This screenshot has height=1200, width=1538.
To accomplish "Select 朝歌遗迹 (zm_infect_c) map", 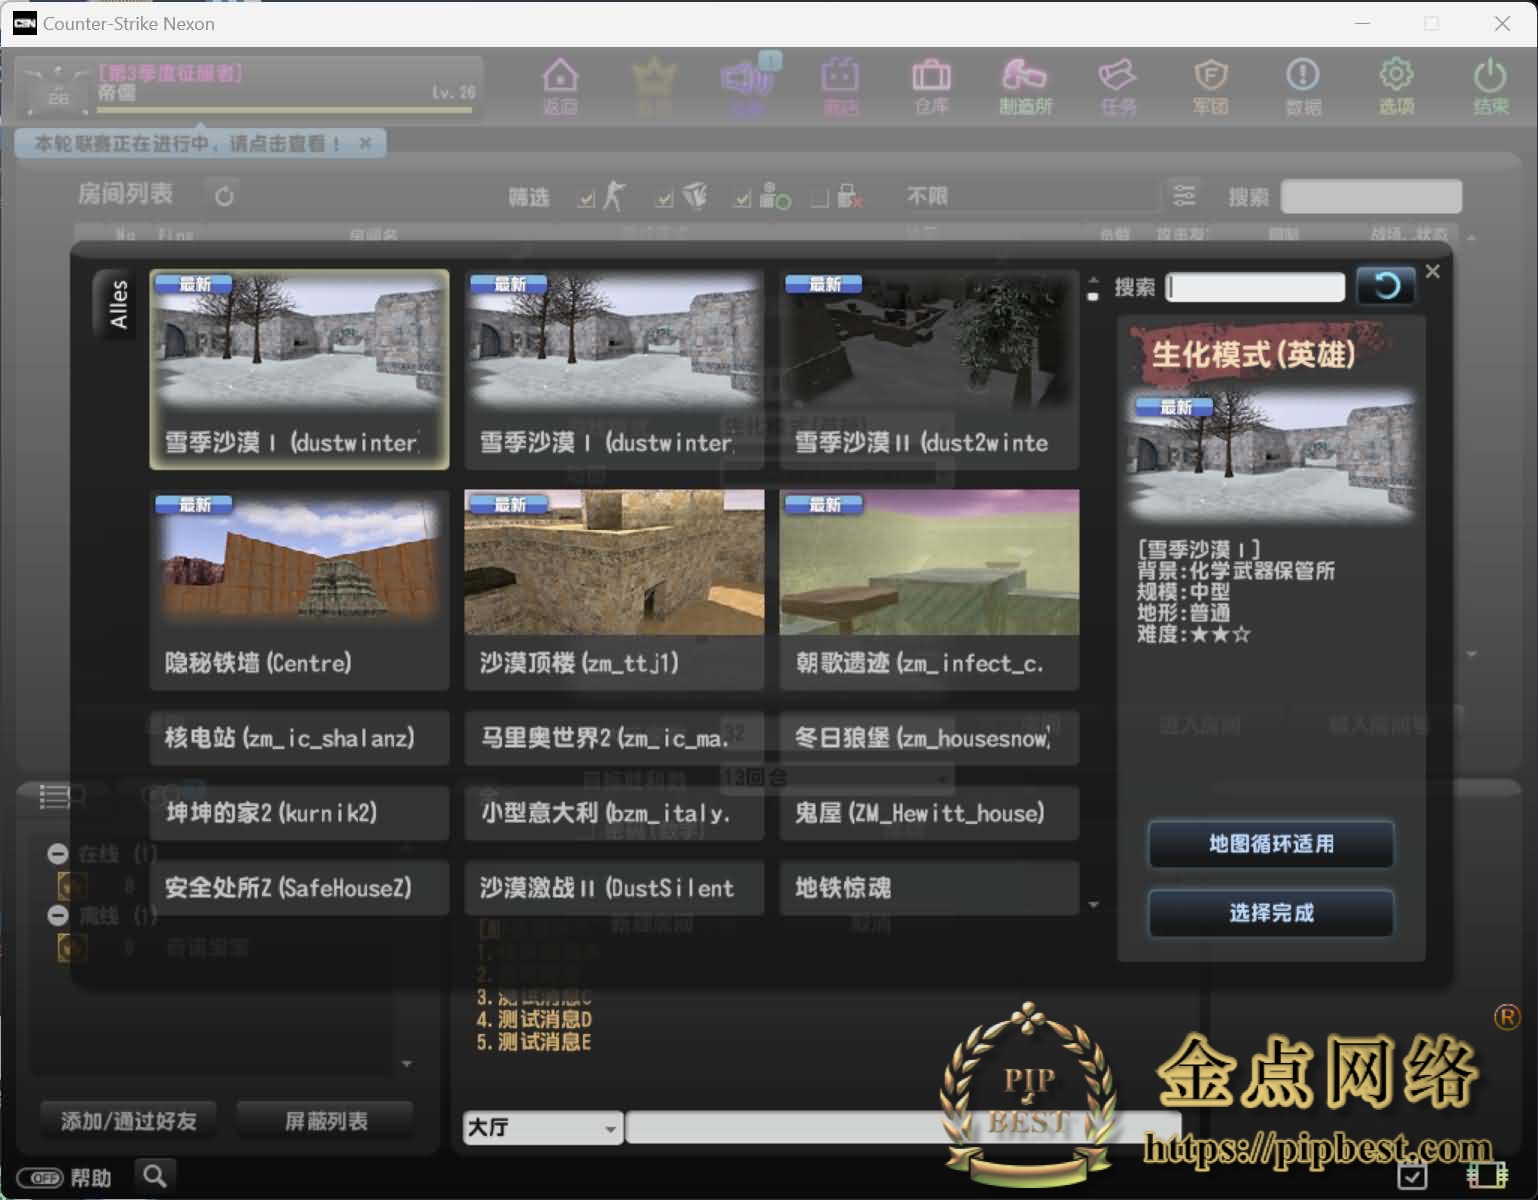I will (x=929, y=589).
